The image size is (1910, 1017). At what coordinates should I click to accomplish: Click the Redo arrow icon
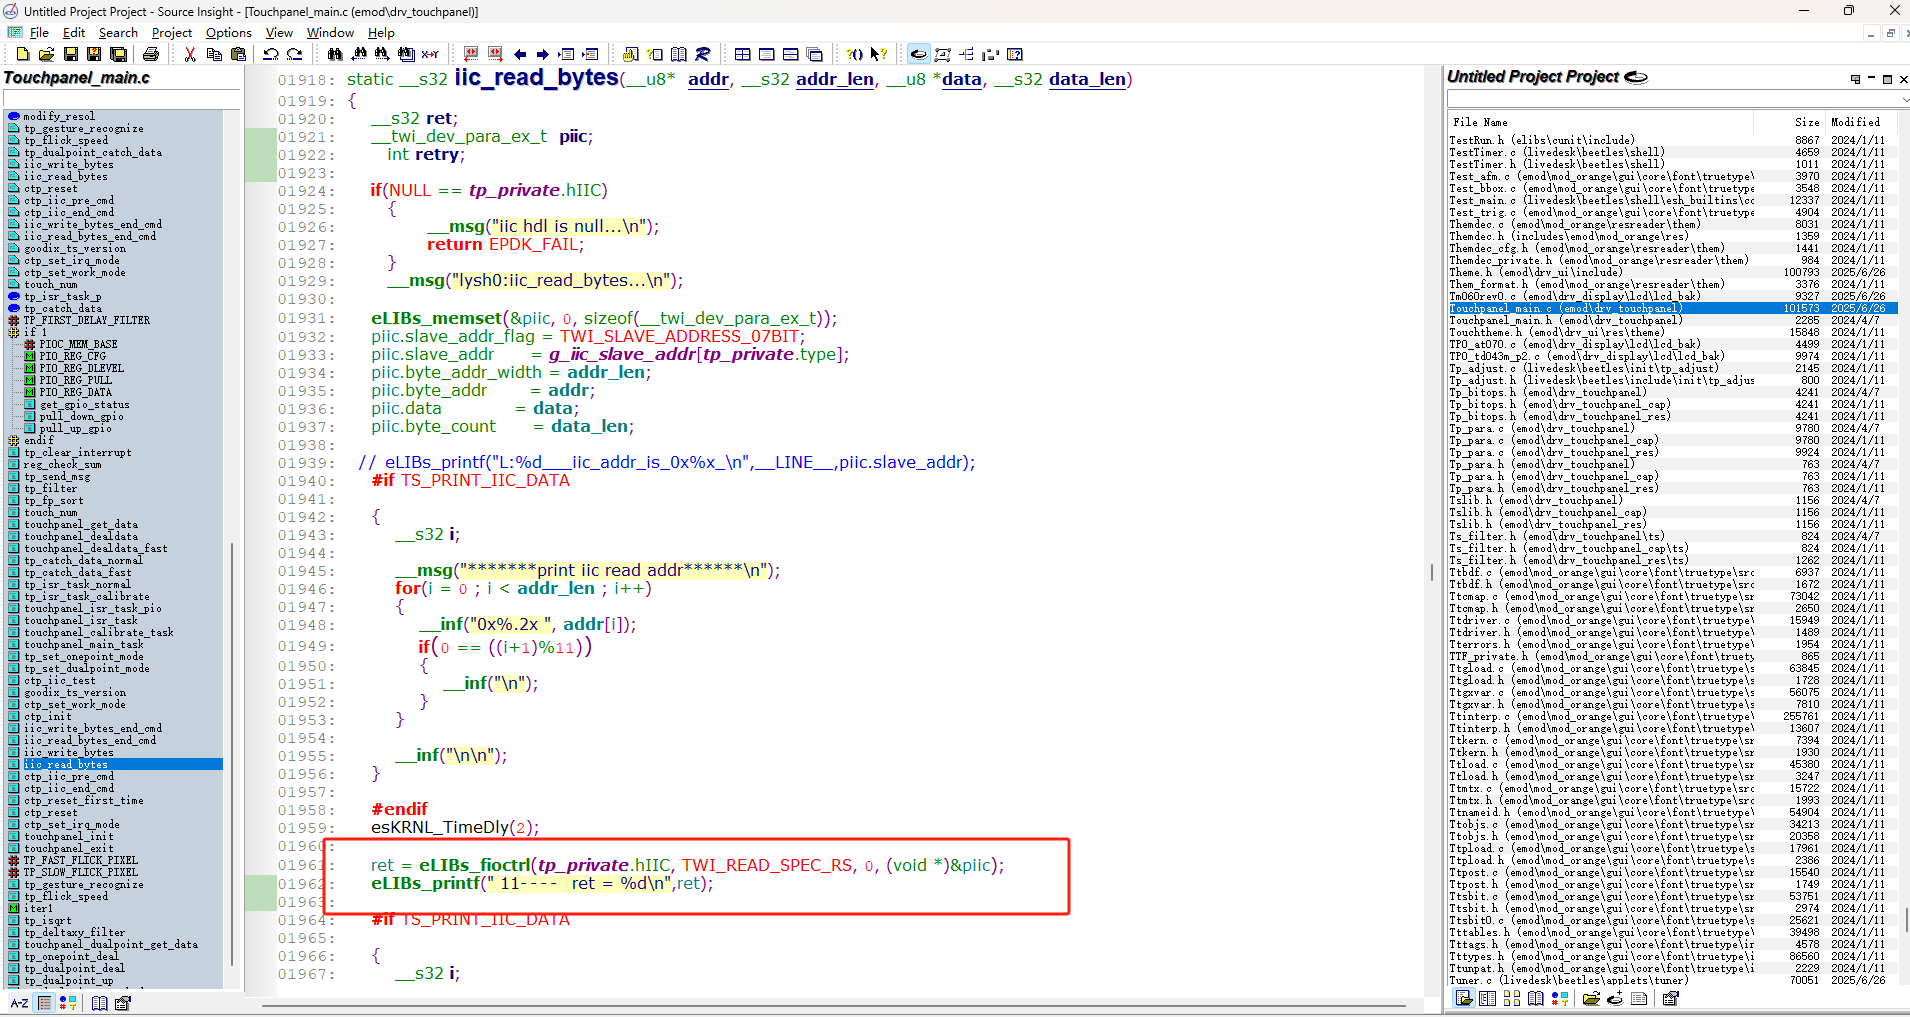click(295, 54)
